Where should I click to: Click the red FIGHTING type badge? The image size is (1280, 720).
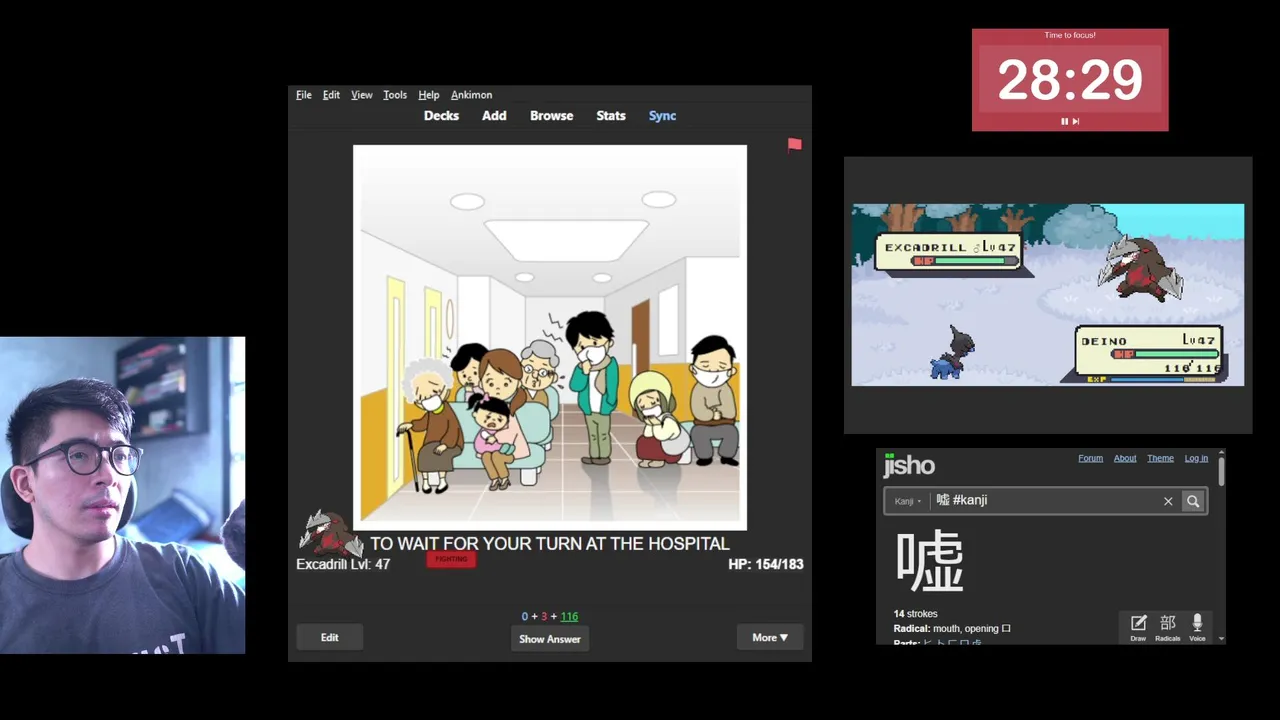tap(451, 560)
